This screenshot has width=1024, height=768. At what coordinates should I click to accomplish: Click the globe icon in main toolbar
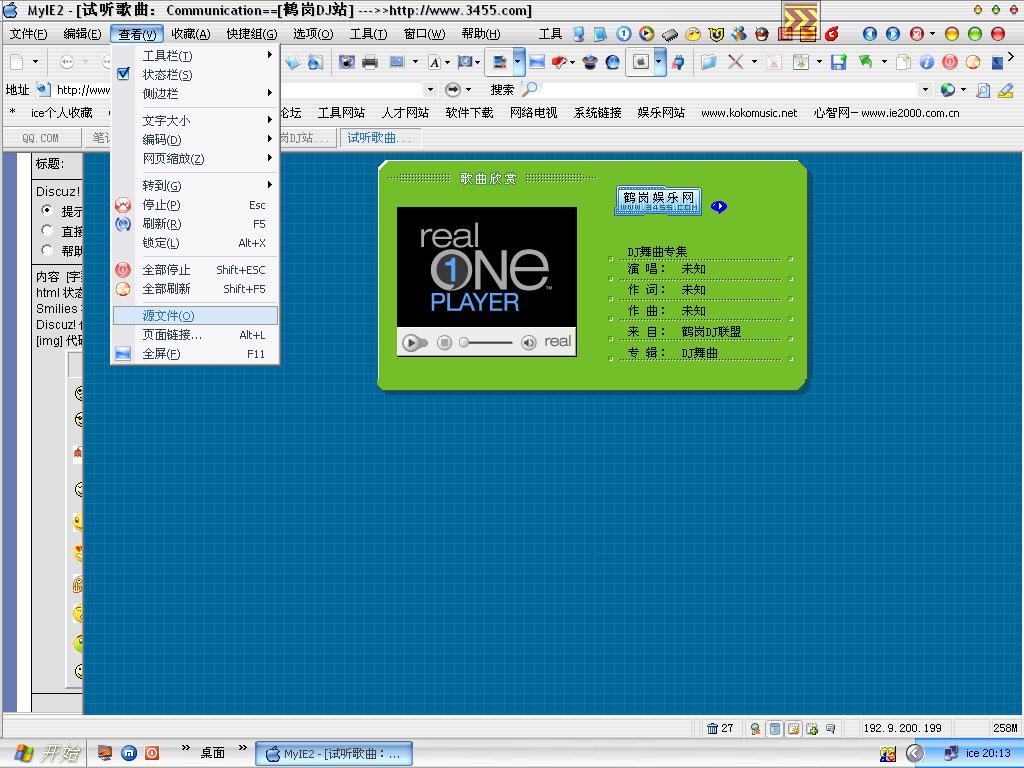point(613,62)
